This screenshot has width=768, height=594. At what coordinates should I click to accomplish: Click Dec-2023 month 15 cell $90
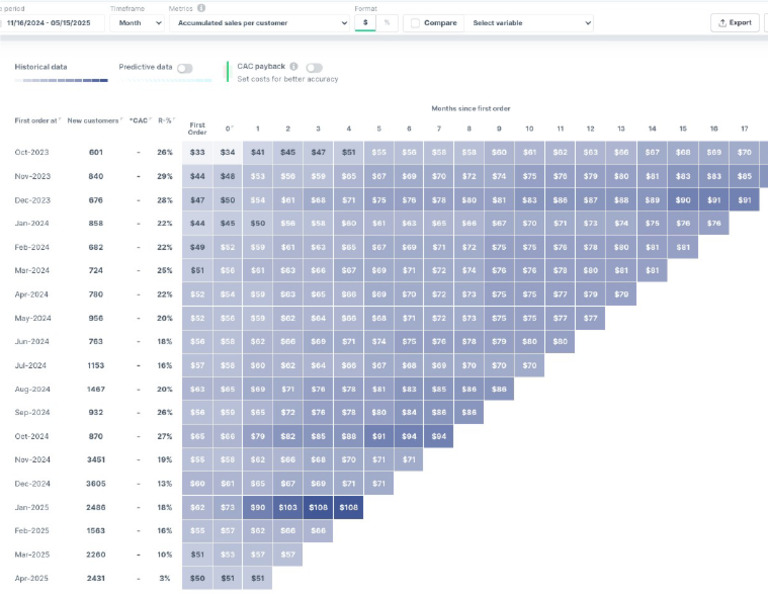point(683,200)
